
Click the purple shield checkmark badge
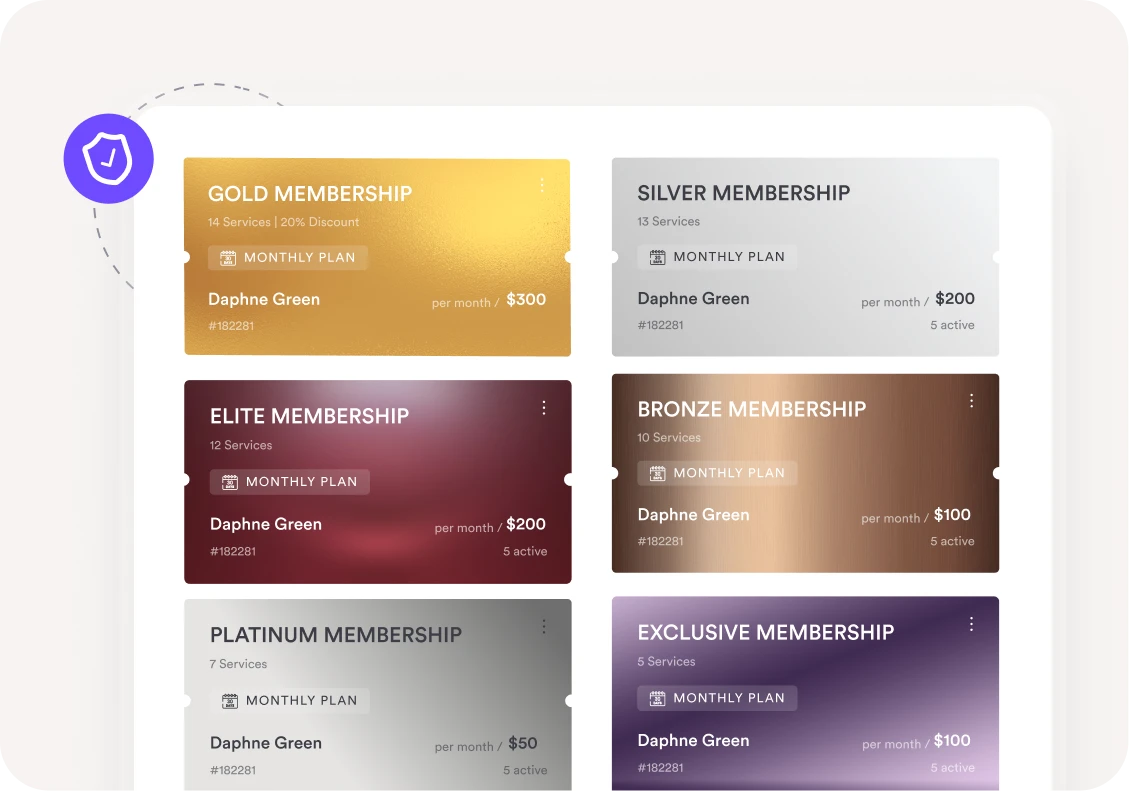(108, 159)
